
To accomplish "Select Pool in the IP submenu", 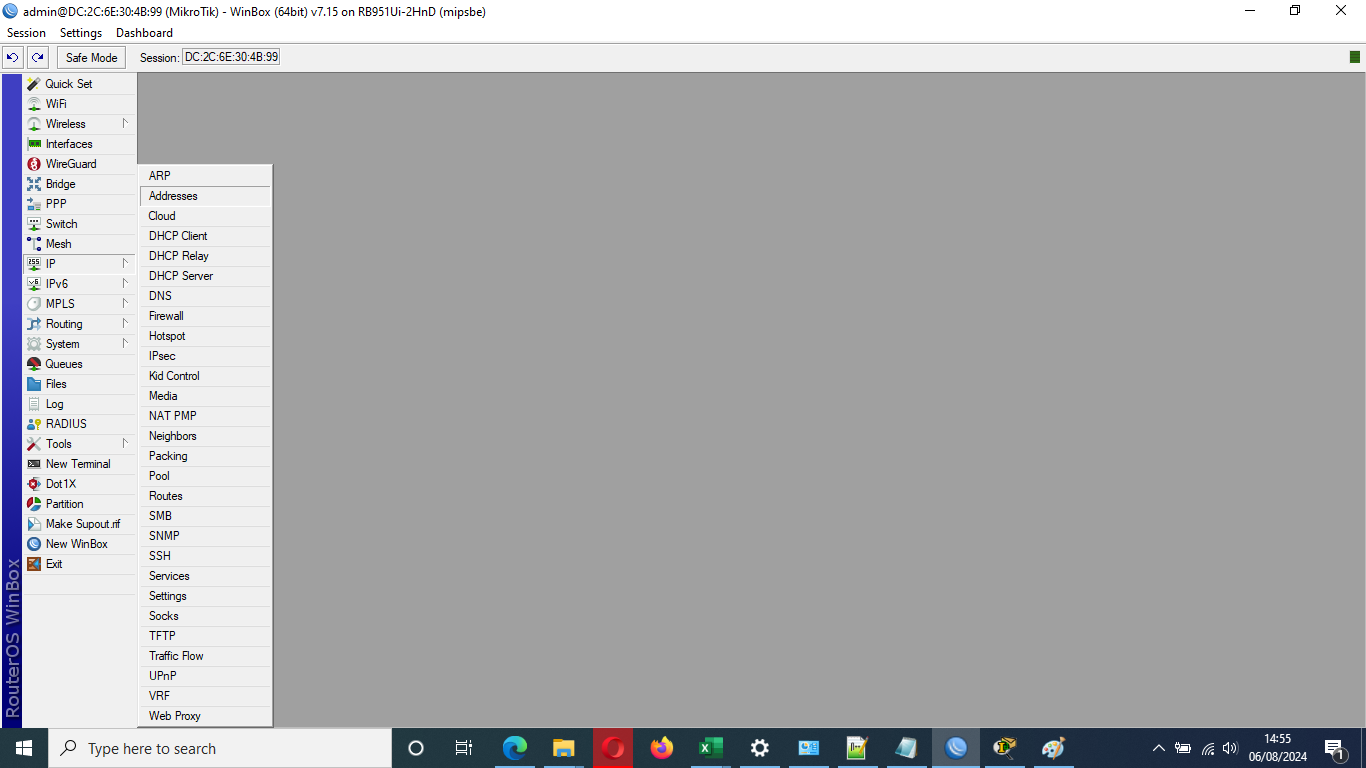I will pyautogui.click(x=205, y=476).
